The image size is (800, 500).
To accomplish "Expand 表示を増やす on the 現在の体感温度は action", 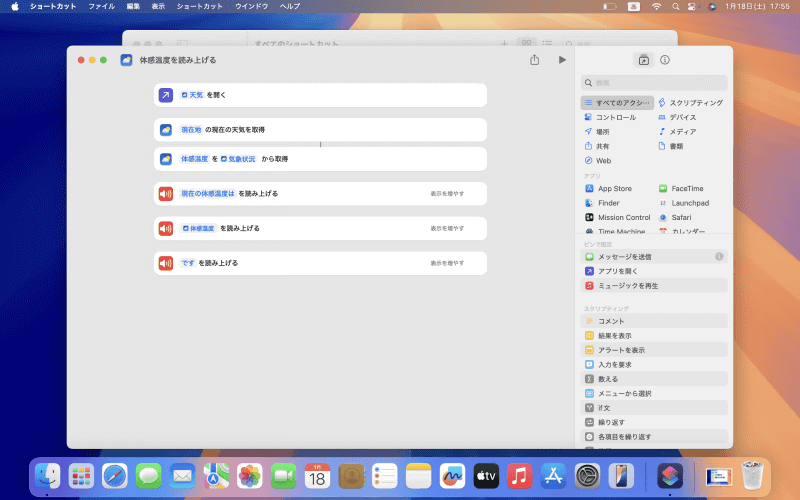I will 447,193.
